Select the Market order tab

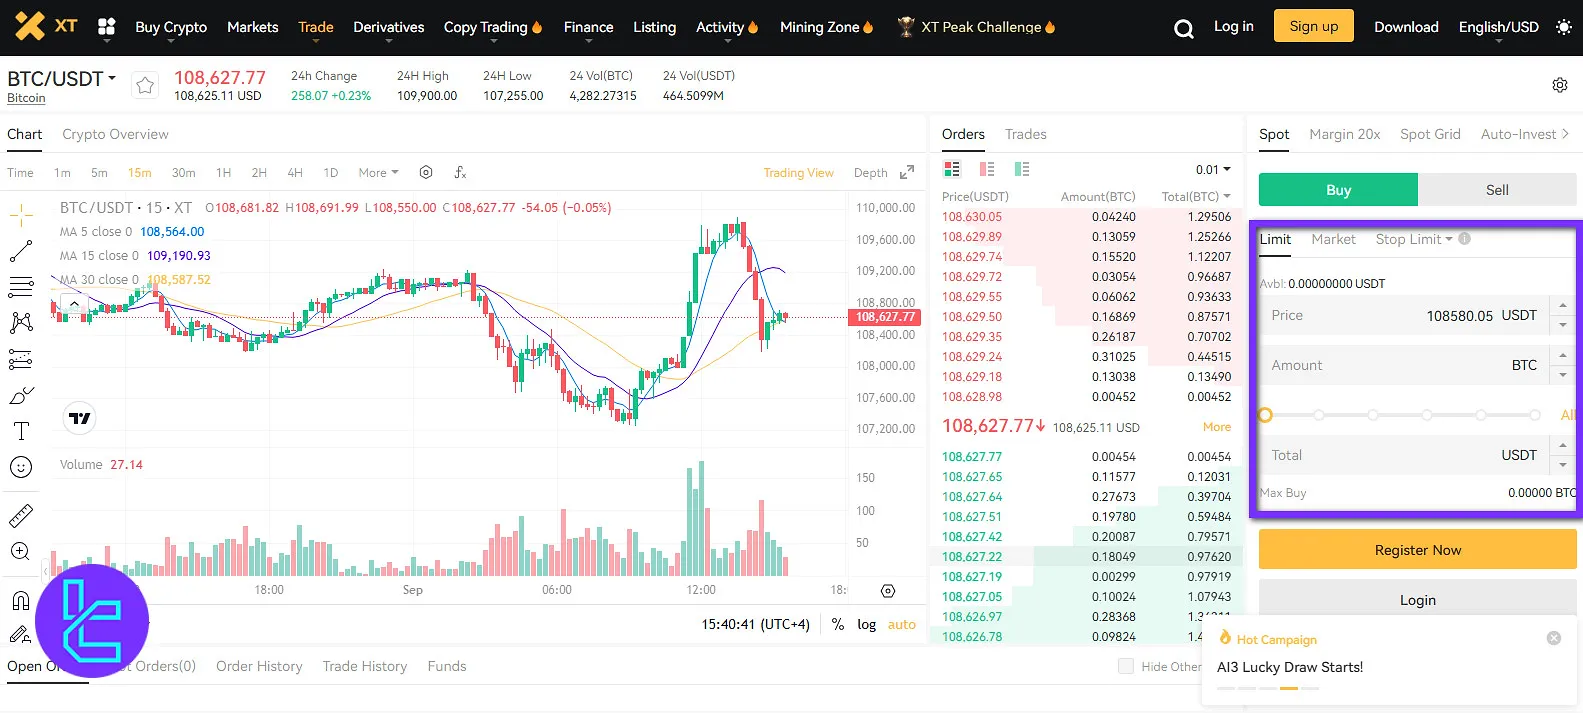pyautogui.click(x=1333, y=239)
